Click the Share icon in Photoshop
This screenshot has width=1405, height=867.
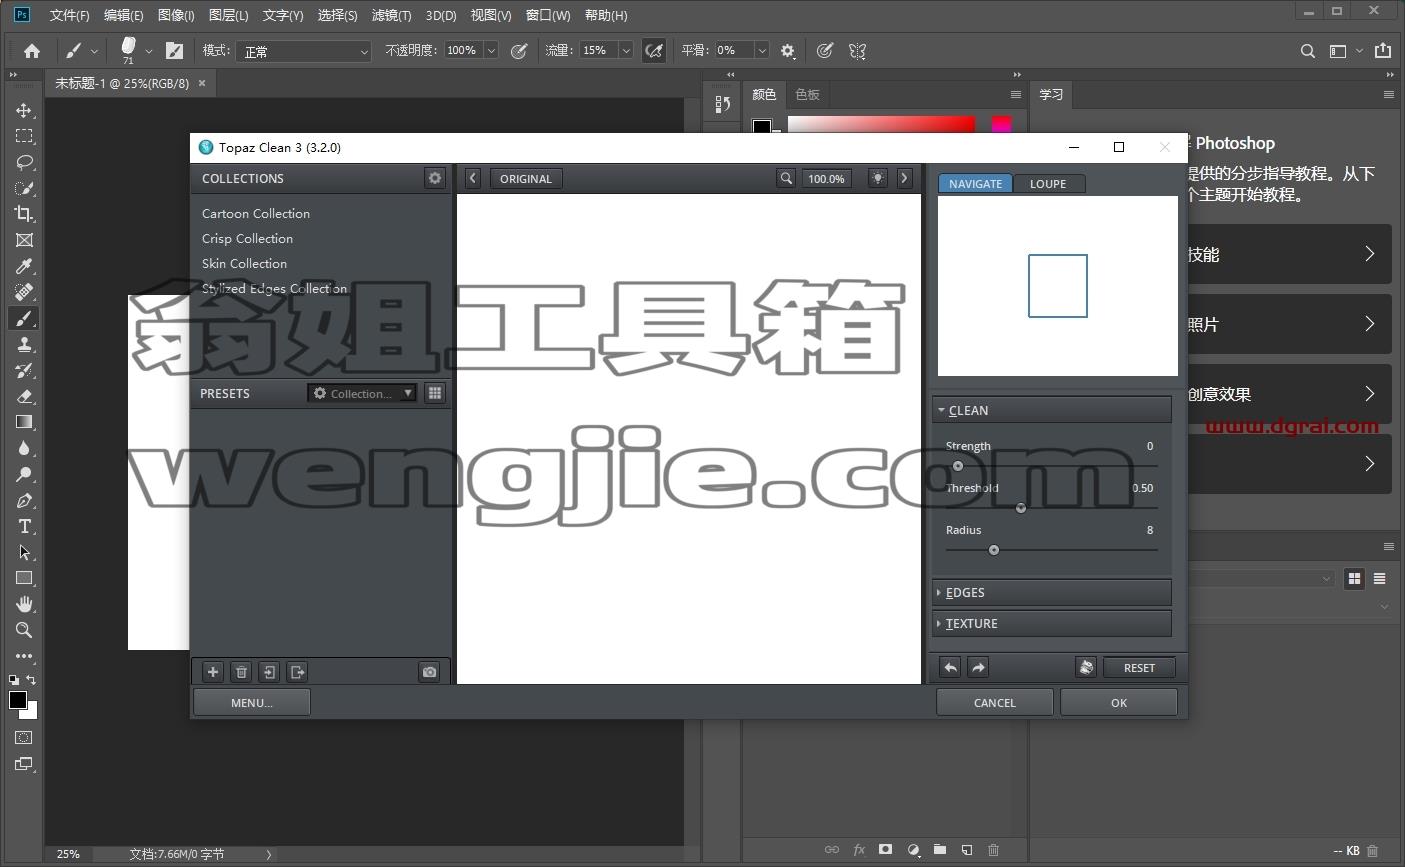(1383, 51)
